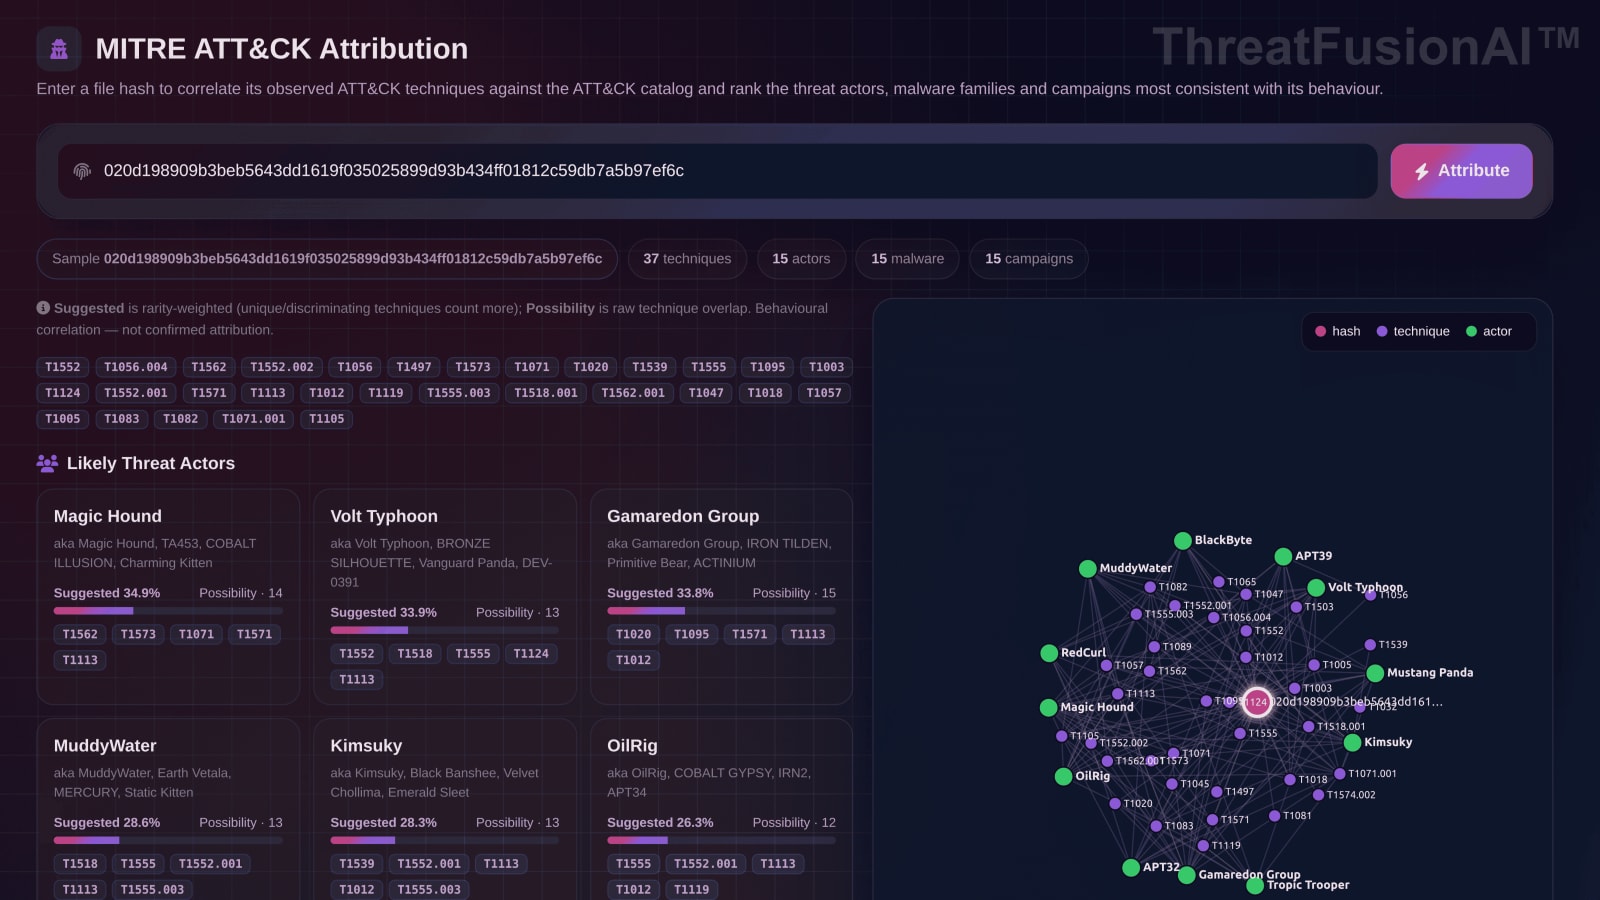Select the T1503 technique node in graph

tap(1296, 607)
